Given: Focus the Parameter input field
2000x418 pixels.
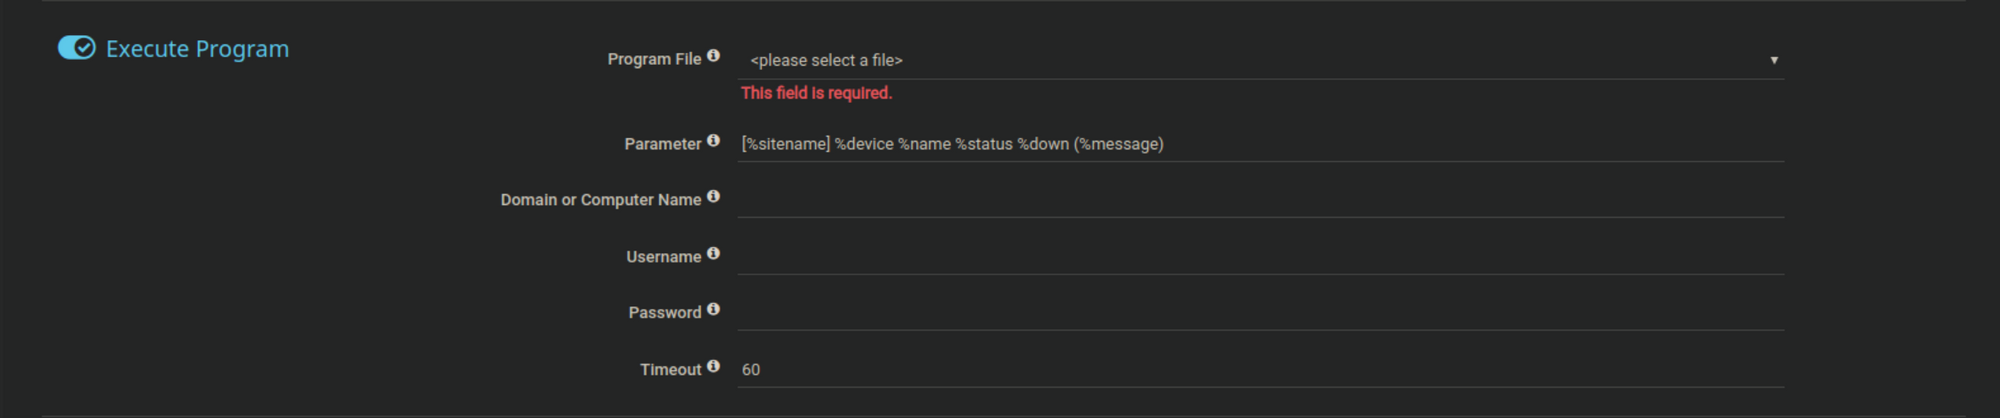Looking at the screenshot, I should [x=1260, y=144].
